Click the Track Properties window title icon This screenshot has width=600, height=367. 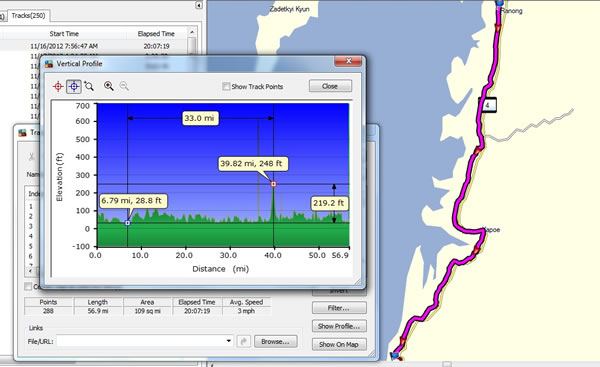[x=23, y=133]
